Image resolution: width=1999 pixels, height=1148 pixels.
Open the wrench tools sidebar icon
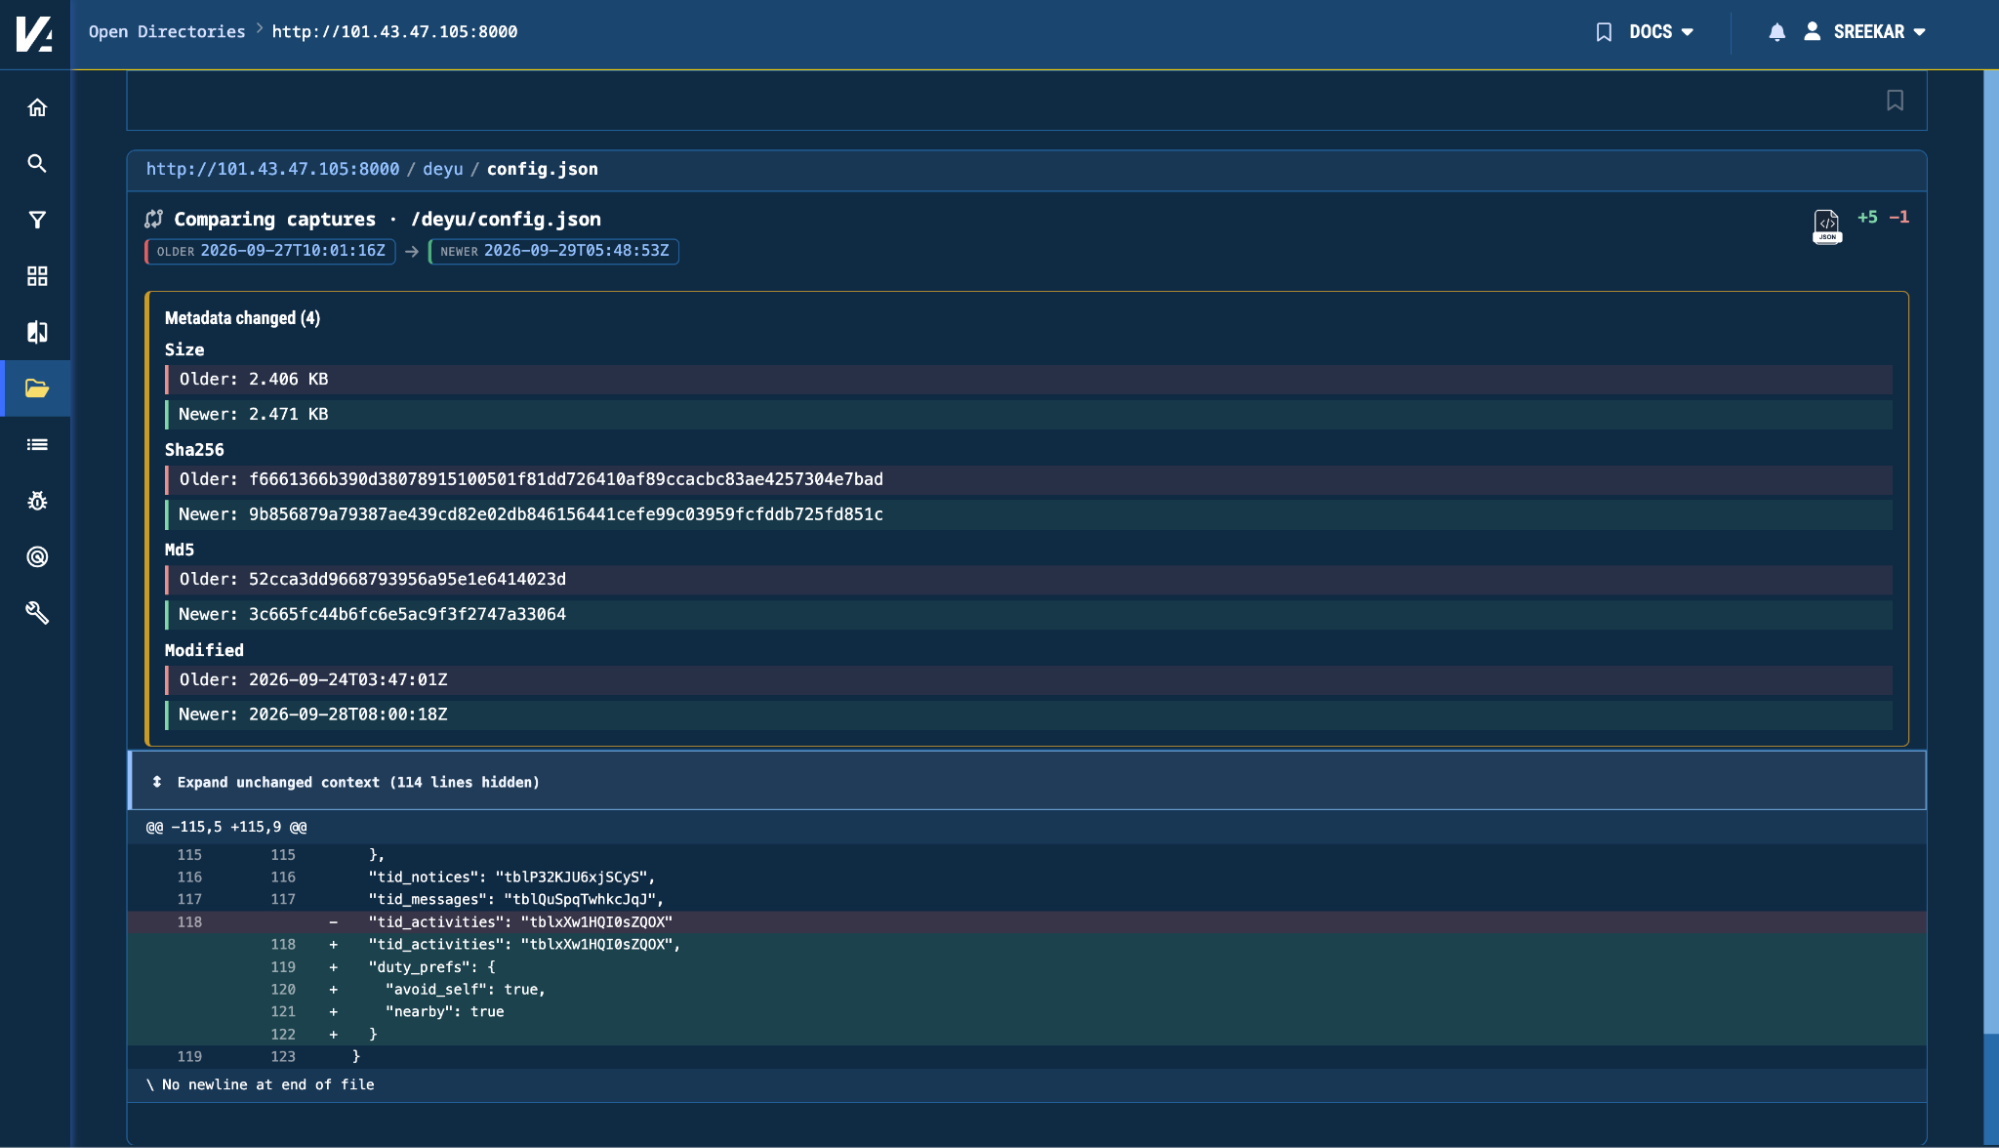tap(37, 613)
